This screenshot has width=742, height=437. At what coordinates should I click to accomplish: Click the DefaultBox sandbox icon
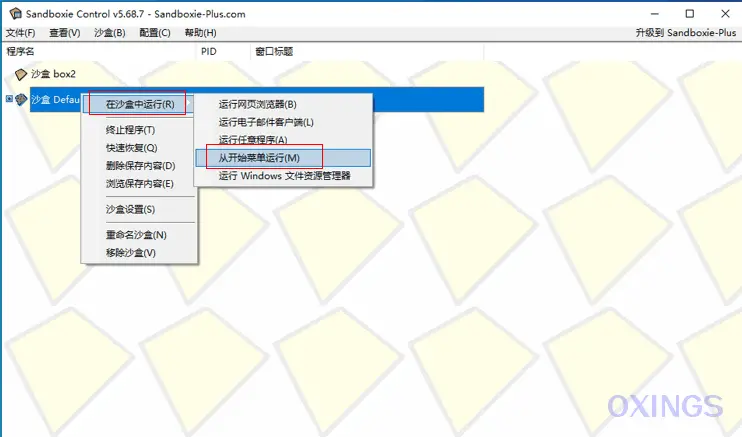tap(21, 99)
